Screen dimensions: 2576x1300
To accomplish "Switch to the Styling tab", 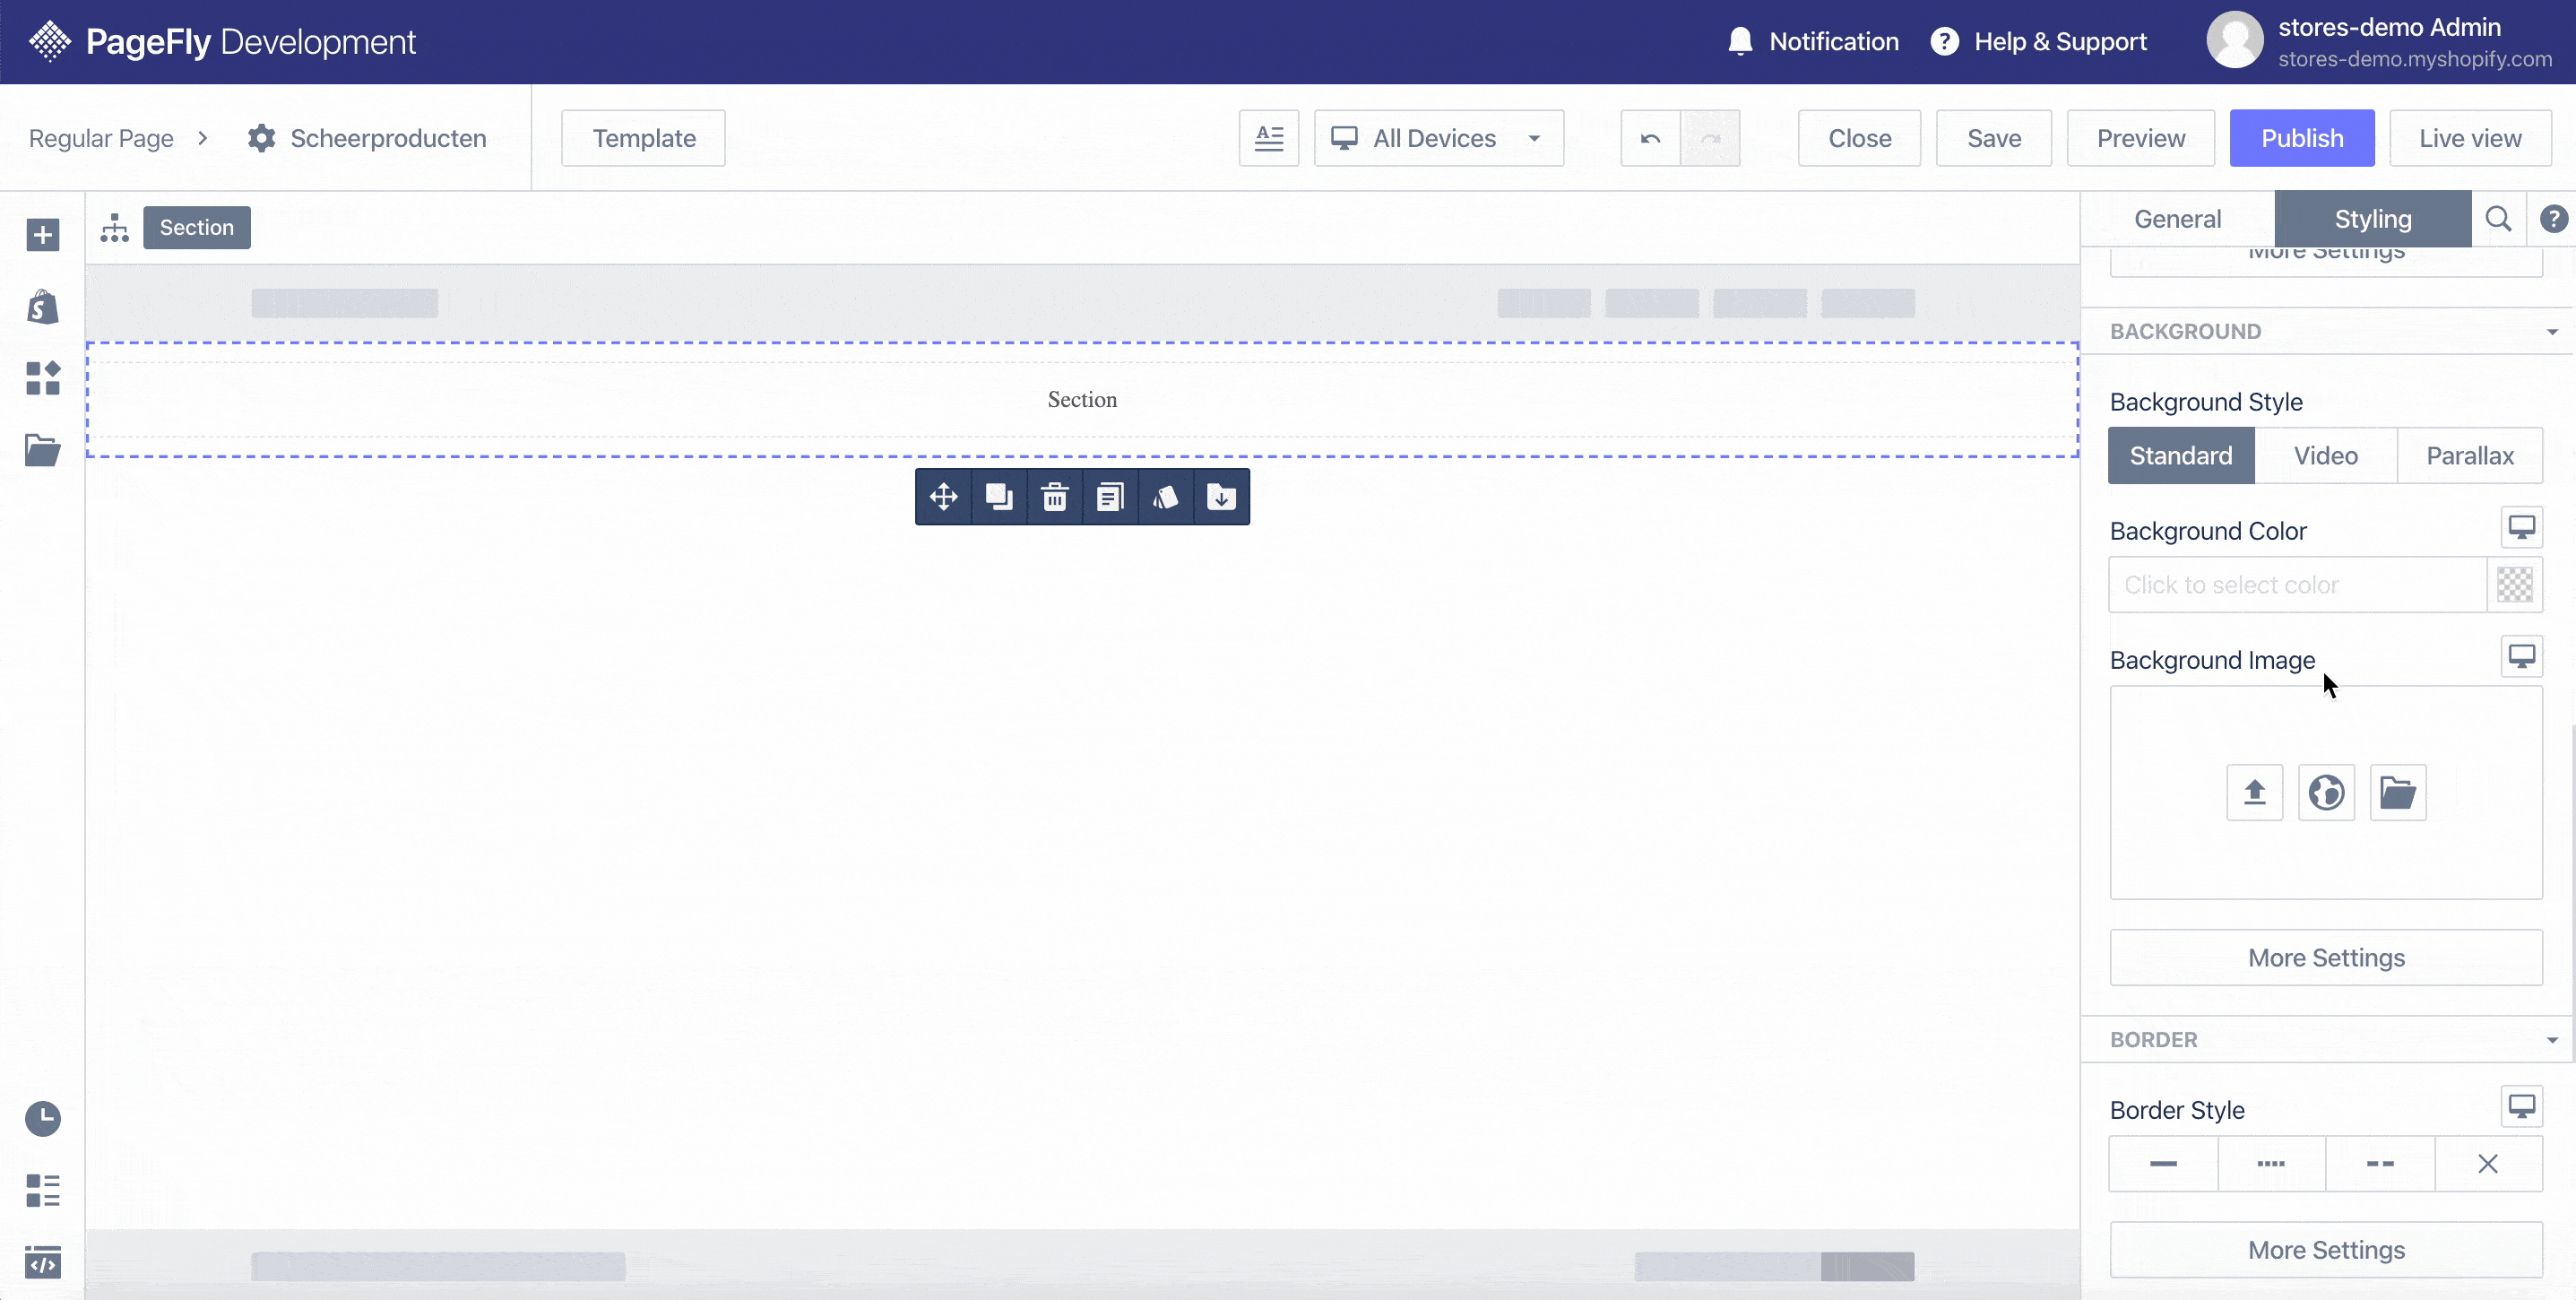I will tap(2373, 219).
